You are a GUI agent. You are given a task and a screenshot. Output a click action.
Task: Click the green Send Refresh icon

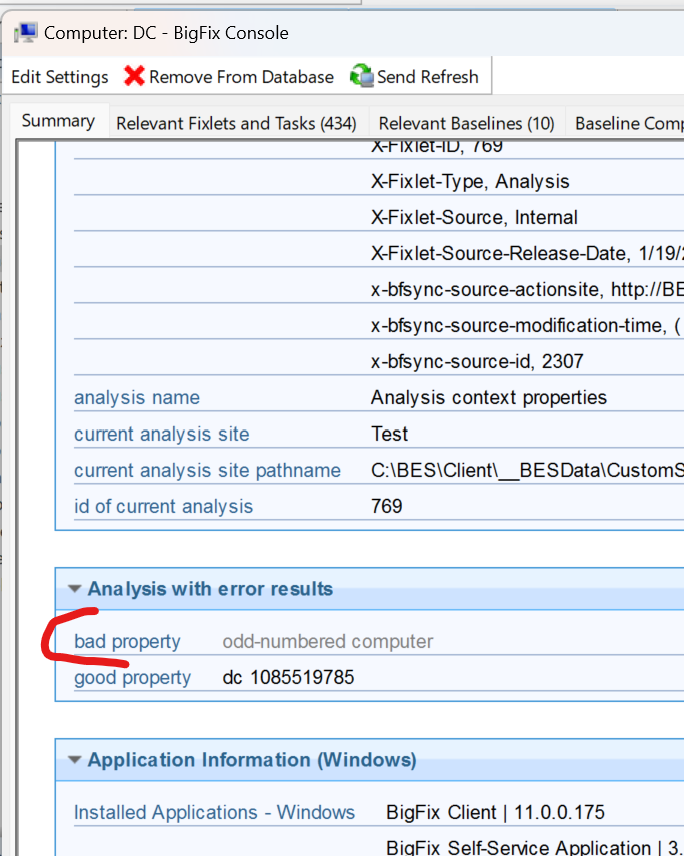361,75
